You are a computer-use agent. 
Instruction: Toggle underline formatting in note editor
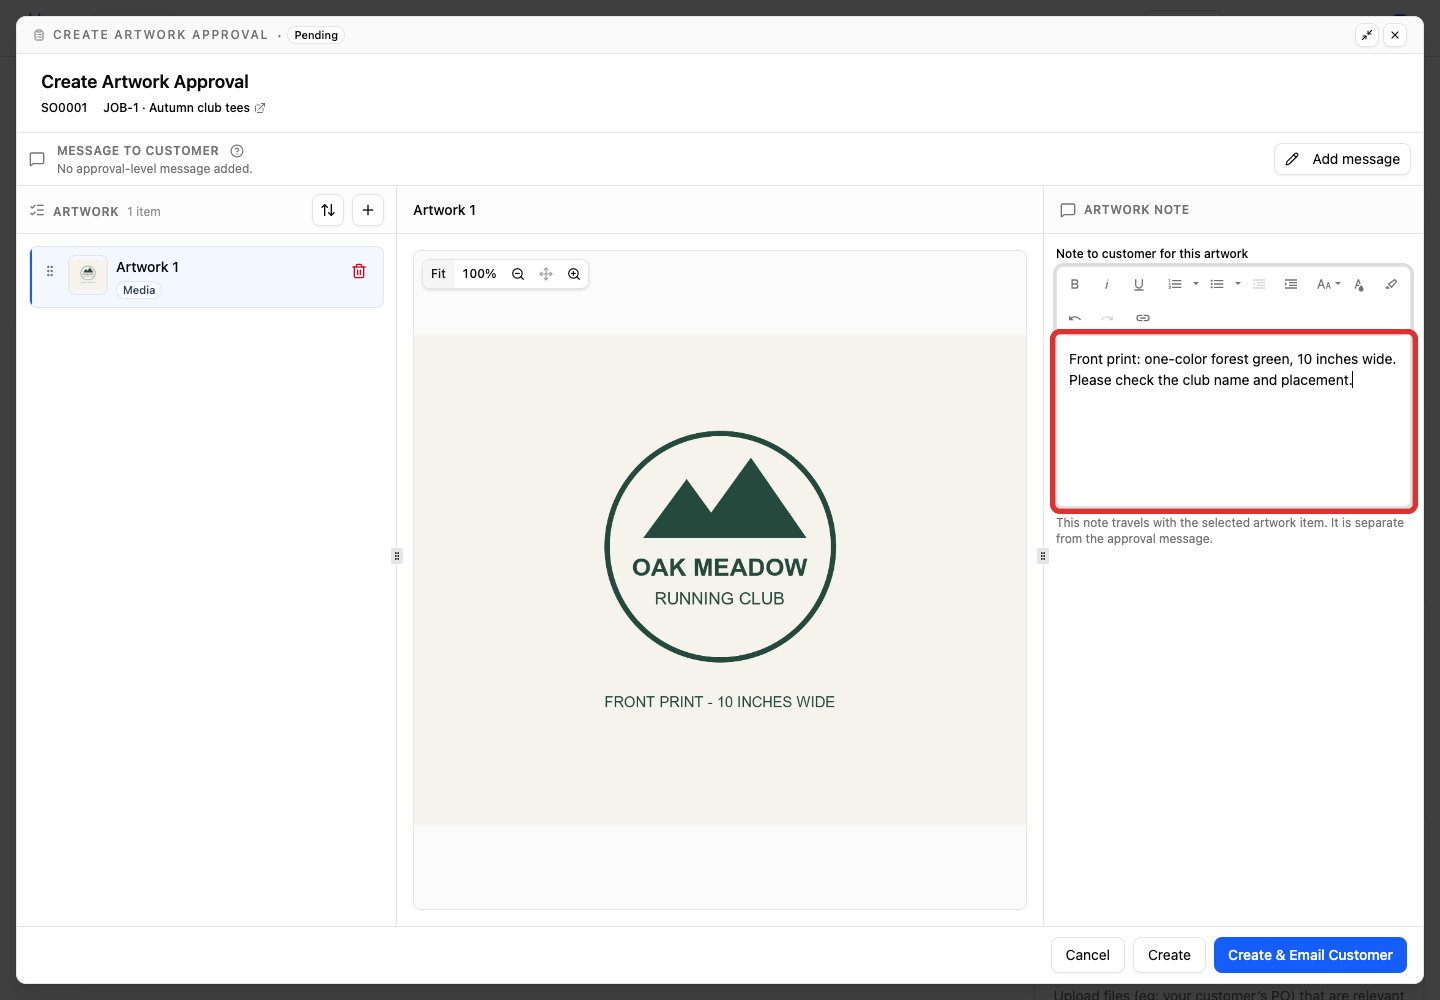coord(1139,284)
